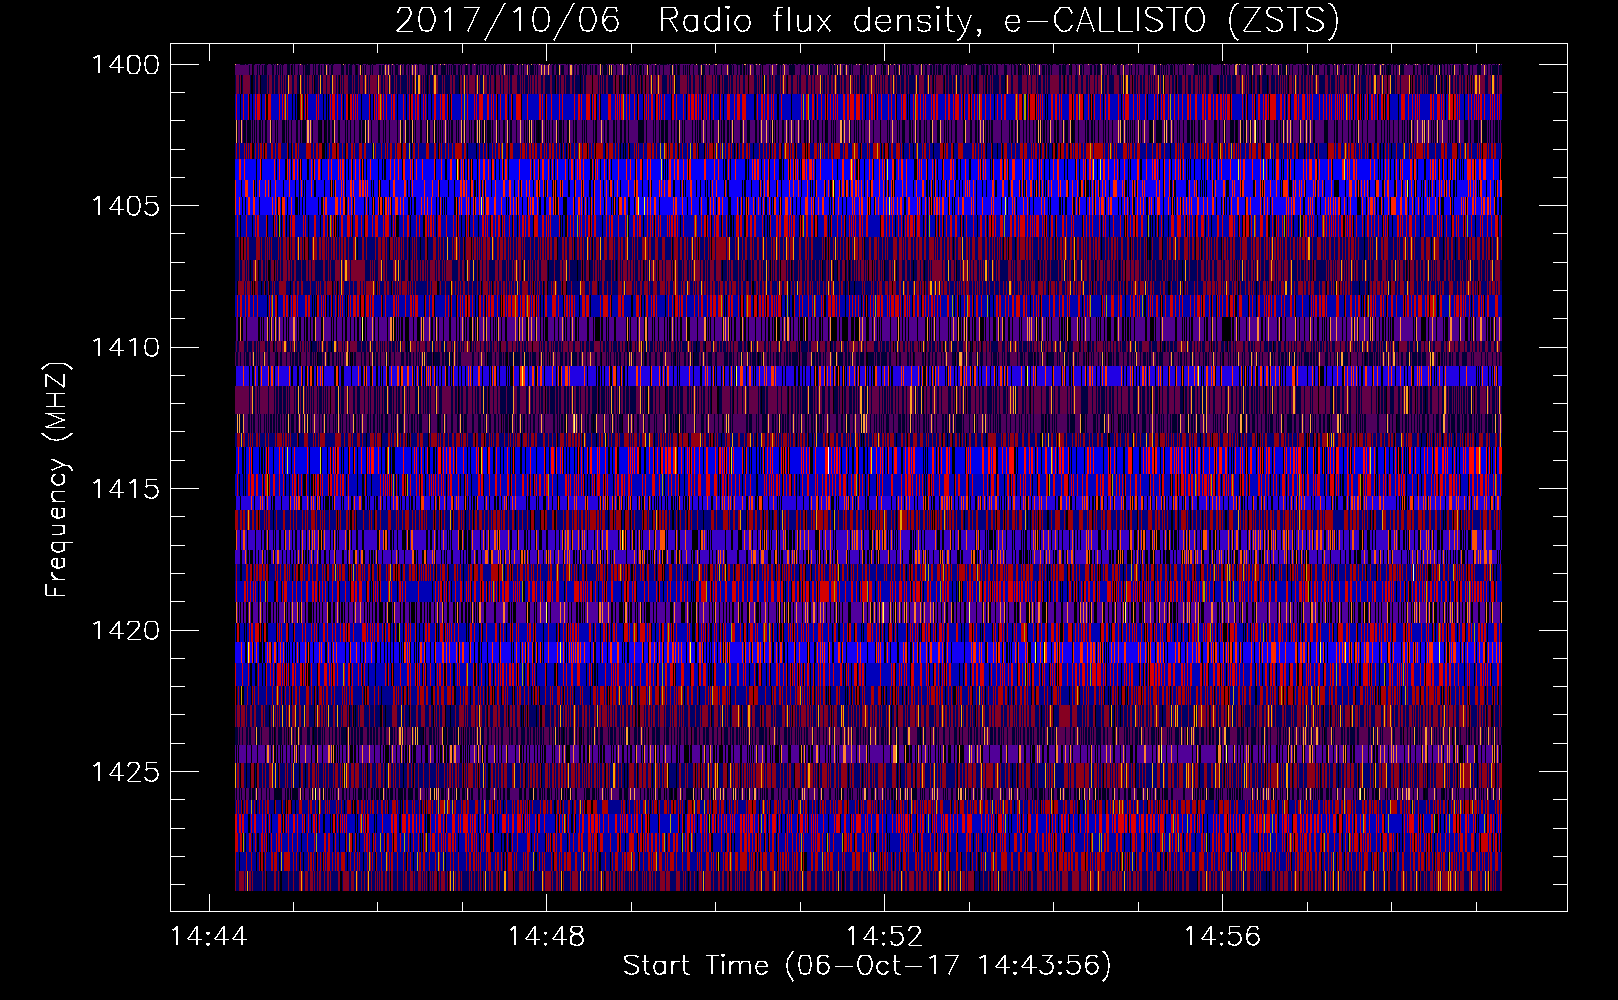The width and height of the screenshot is (1618, 1000).
Task: Select the 1415 frequency tick label
Action: point(125,489)
